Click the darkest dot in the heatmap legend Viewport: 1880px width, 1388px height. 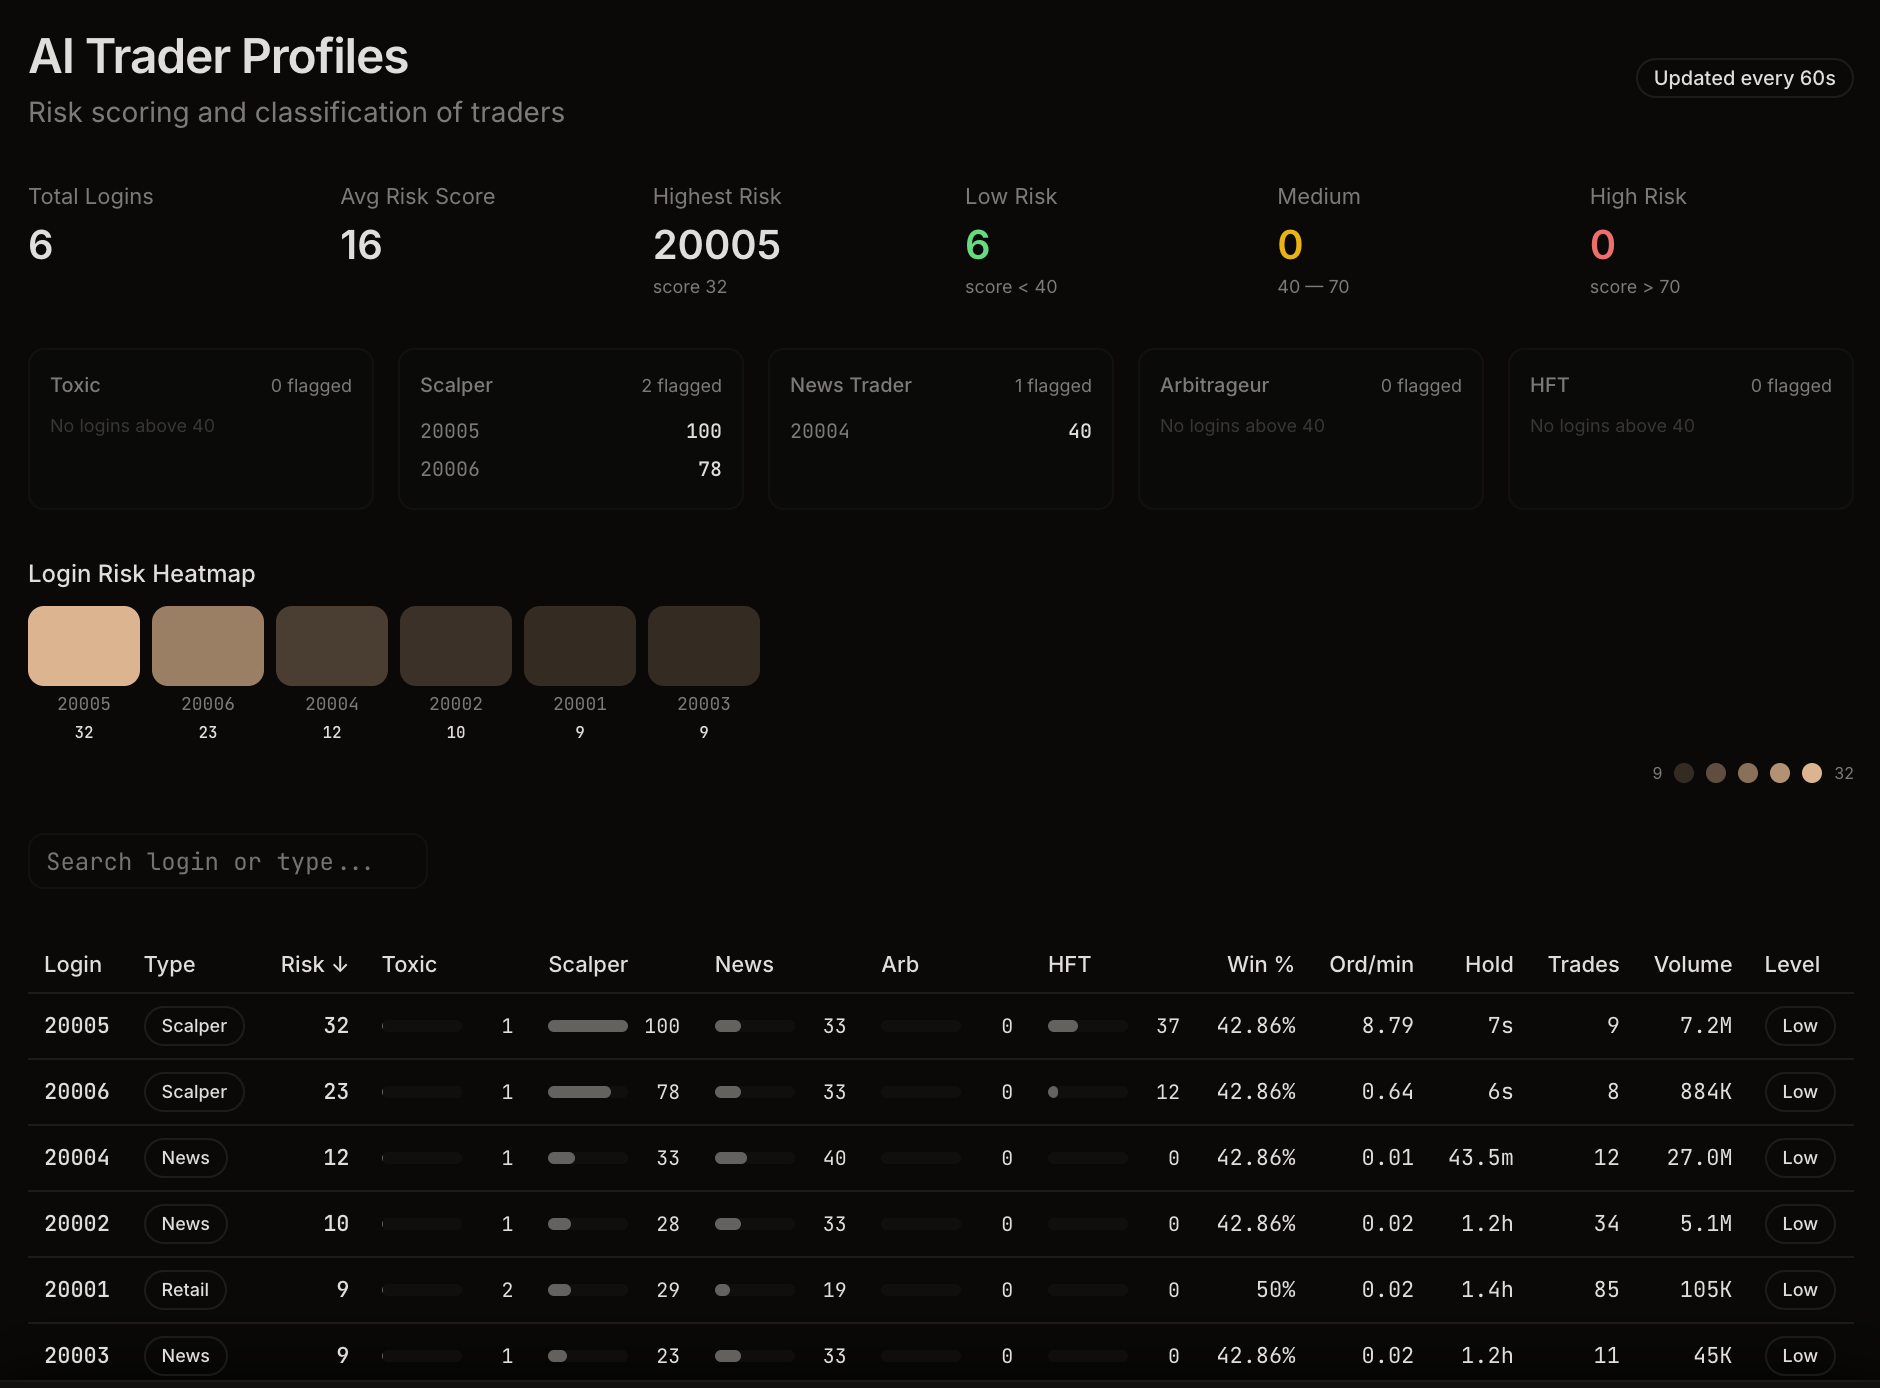1684,773
